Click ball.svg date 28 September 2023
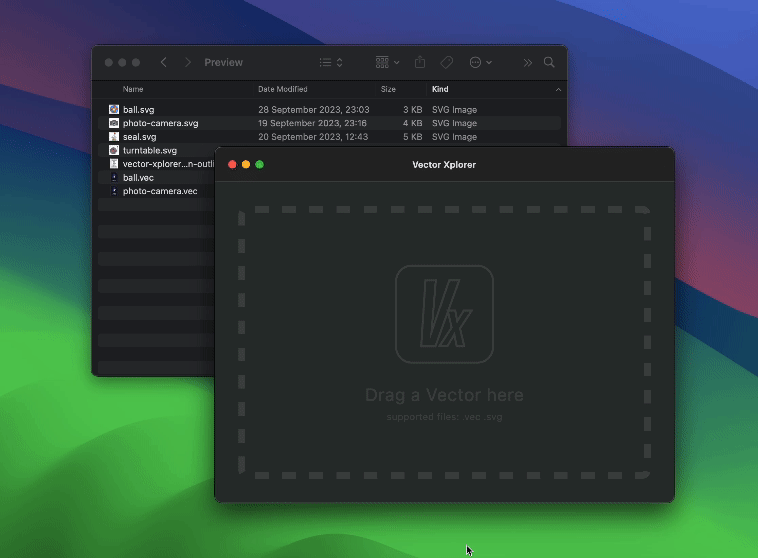This screenshot has width=758, height=558. point(314,110)
